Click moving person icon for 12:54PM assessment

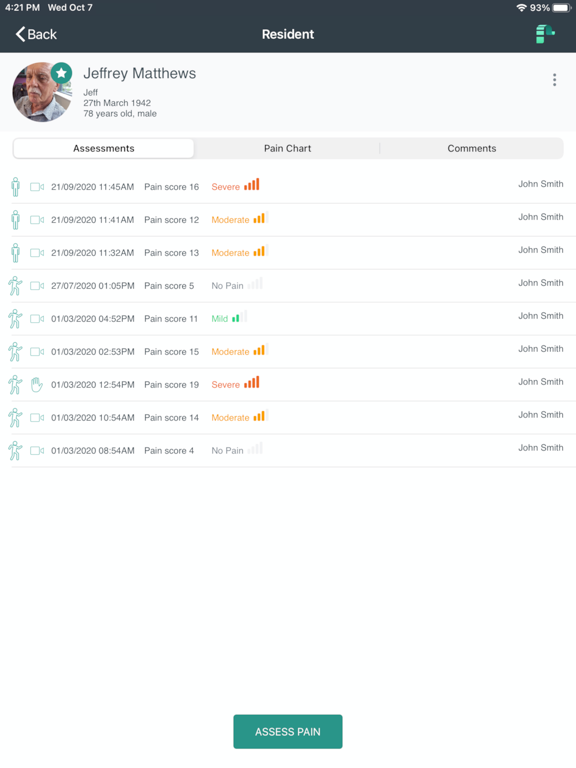pos(15,384)
